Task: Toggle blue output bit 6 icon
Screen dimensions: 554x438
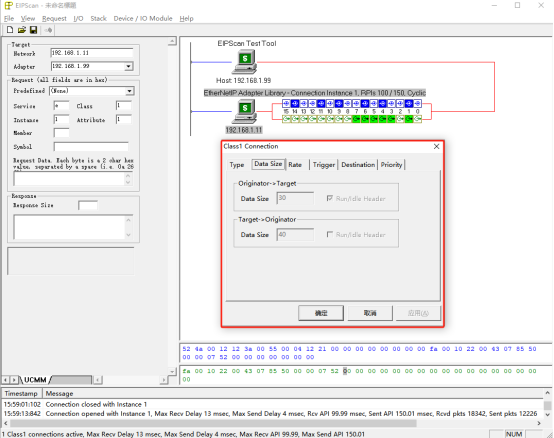Action: pyautogui.click(x=365, y=103)
